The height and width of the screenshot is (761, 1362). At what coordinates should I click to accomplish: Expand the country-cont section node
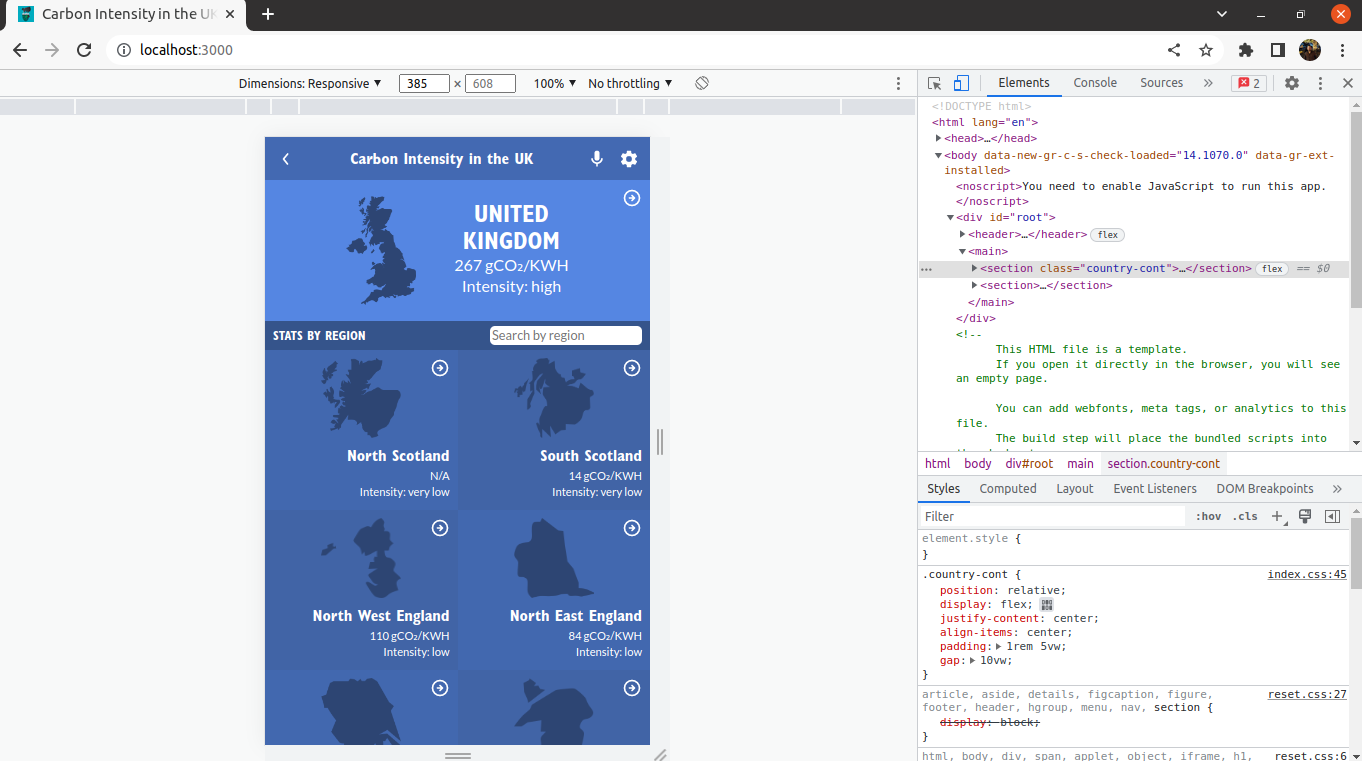pos(975,268)
